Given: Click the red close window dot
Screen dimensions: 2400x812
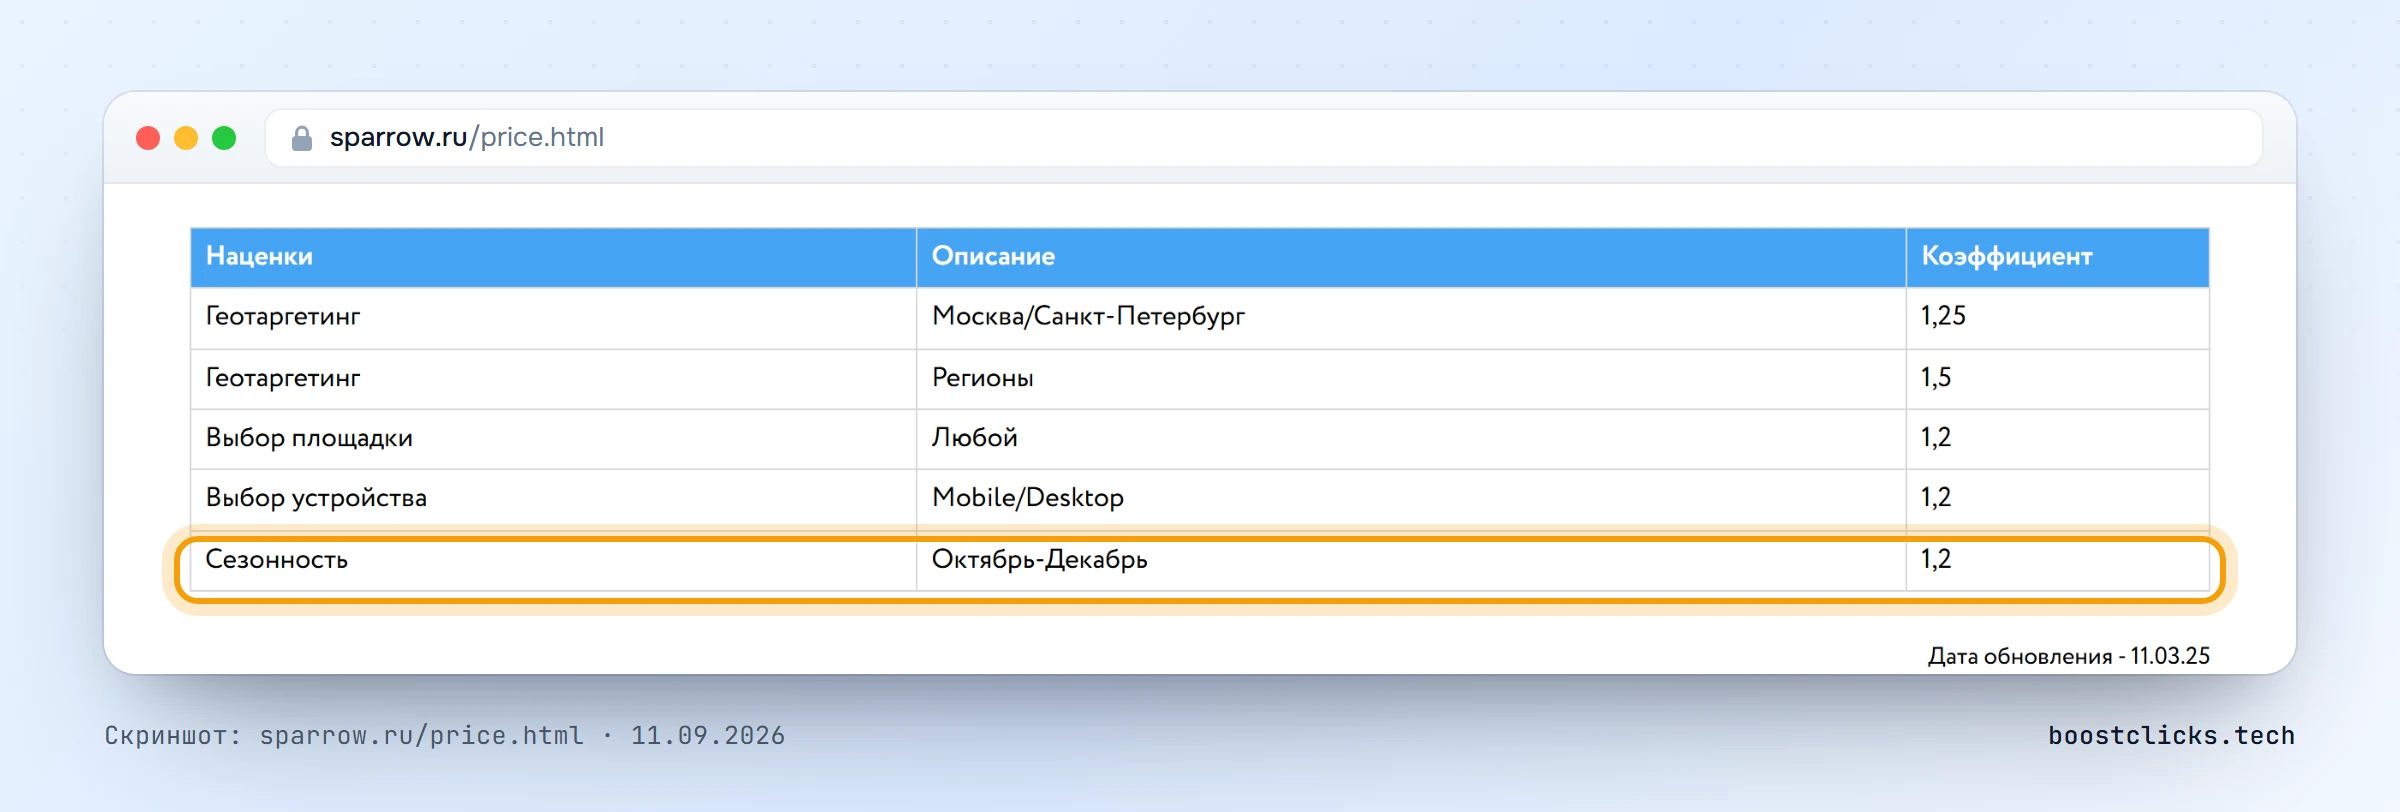Looking at the screenshot, I should point(148,138).
